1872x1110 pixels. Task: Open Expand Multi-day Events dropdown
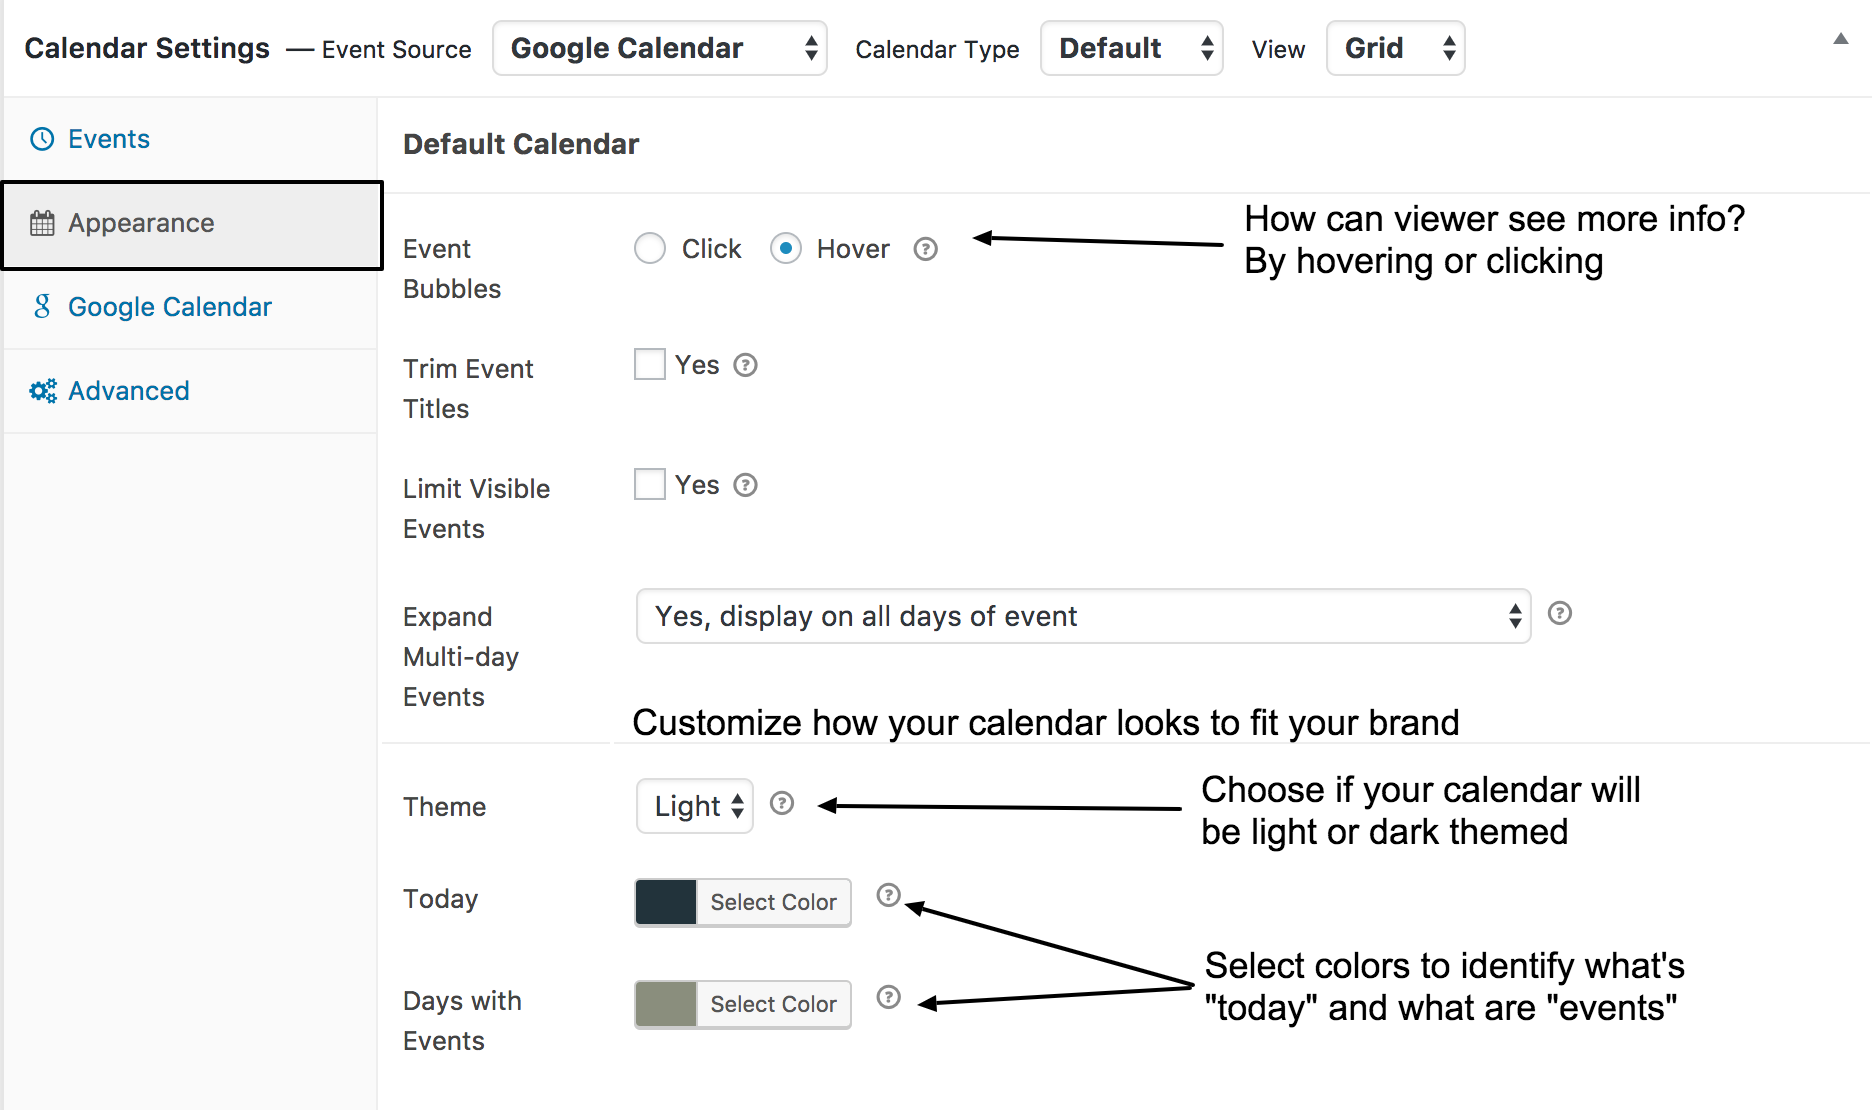coord(1084,616)
